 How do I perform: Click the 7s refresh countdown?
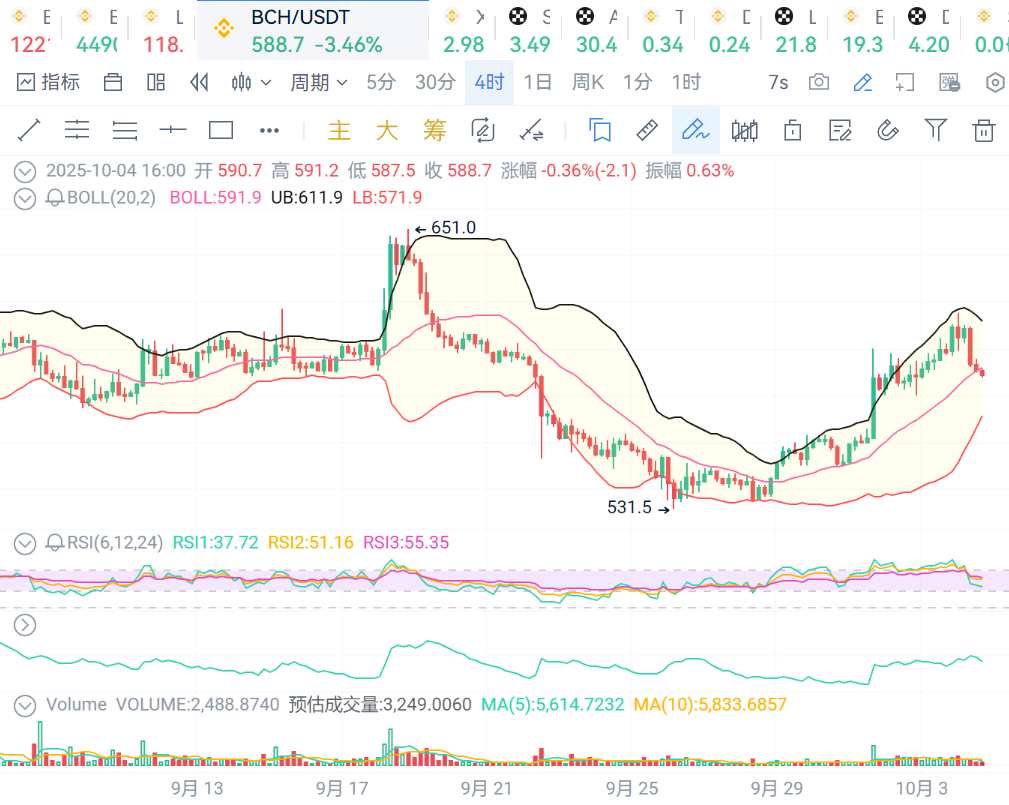[778, 82]
